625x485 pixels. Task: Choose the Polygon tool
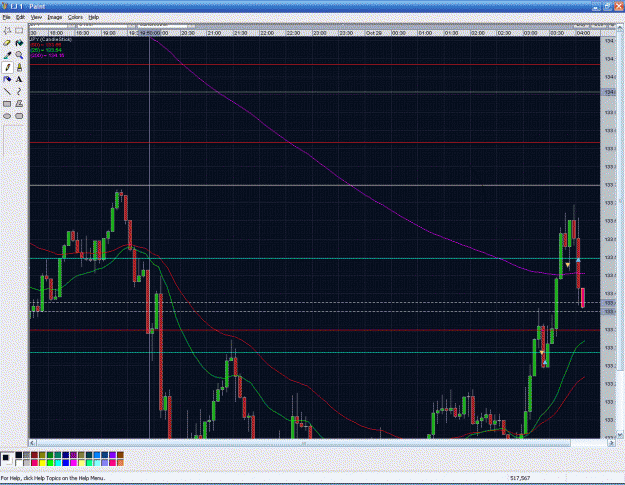(19, 104)
